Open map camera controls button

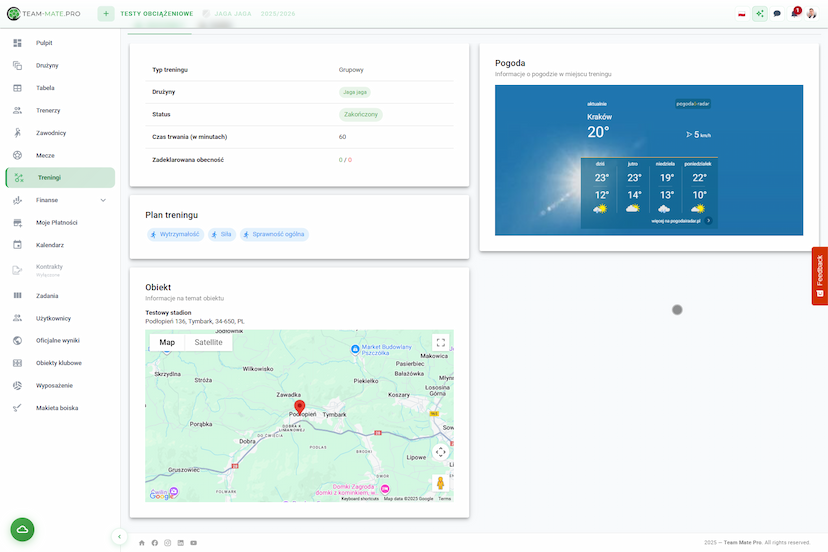(x=440, y=452)
